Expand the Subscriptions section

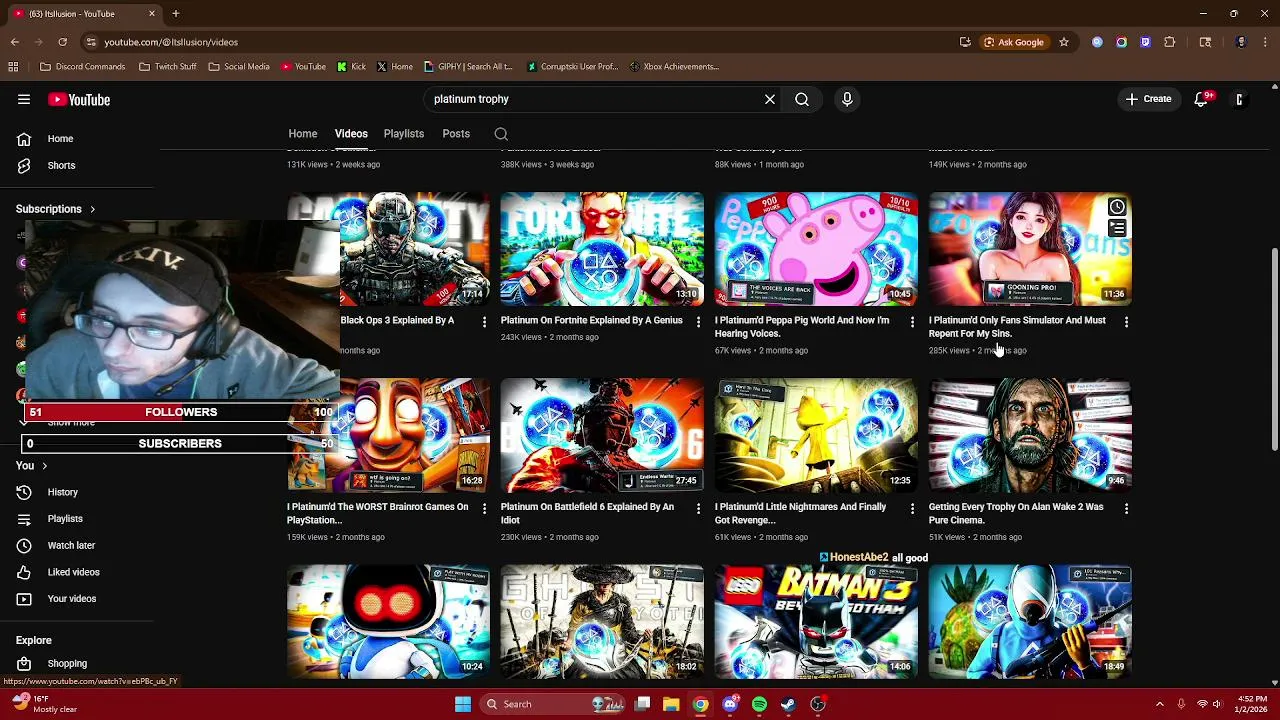pos(55,209)
